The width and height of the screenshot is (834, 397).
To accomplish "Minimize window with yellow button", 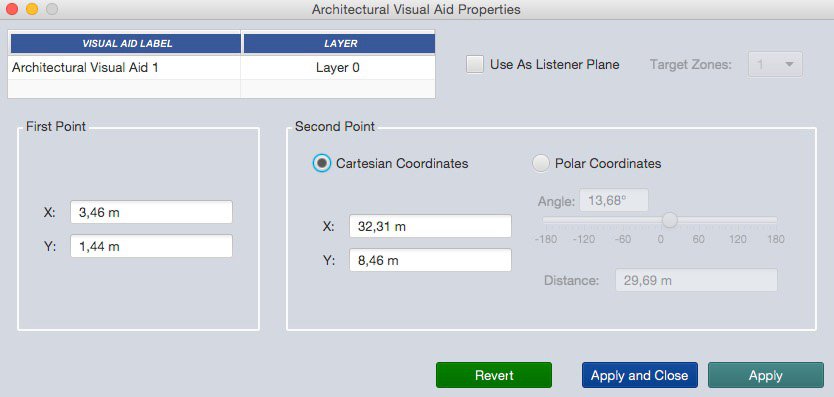I will pyautogui.click(x=32, y=9).
